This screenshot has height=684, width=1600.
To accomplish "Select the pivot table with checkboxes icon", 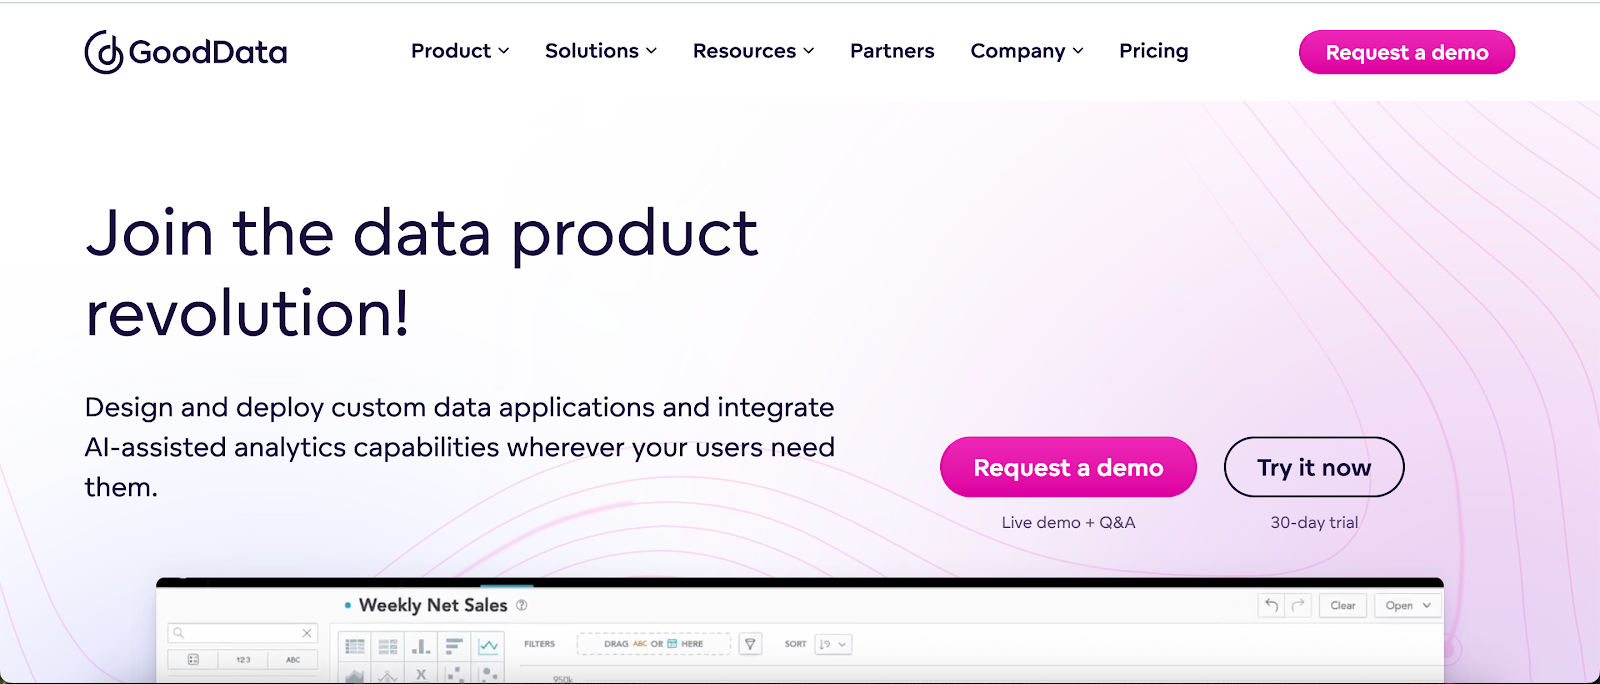I will coord(388,646).
